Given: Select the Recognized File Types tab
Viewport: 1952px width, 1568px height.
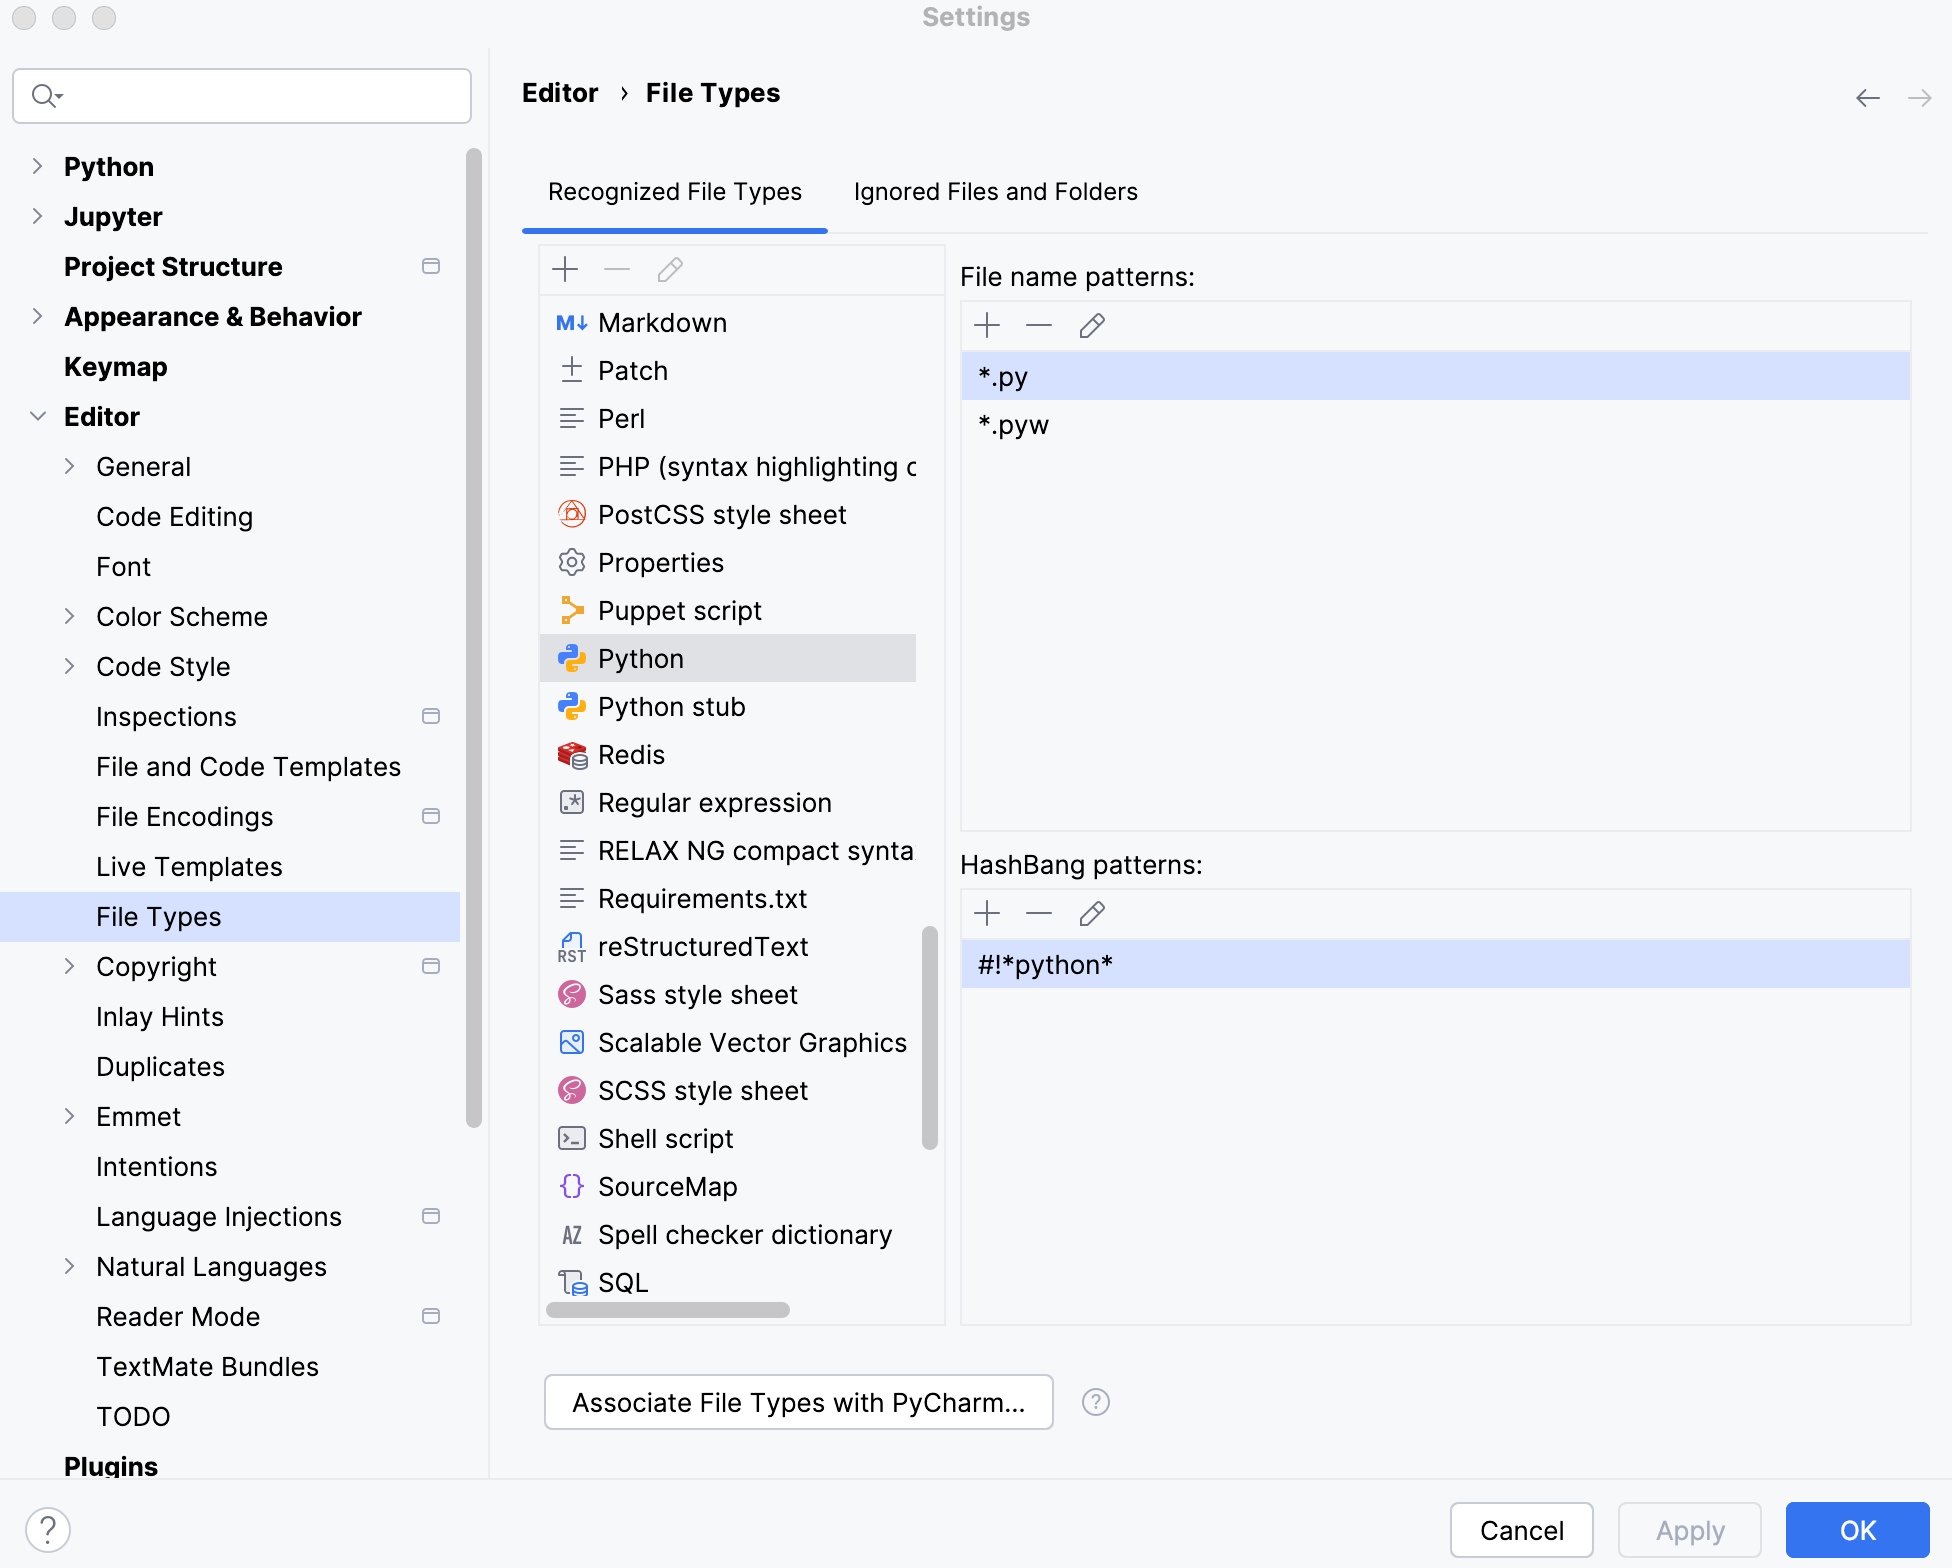Looking at the screenshot, I should 674,191.
